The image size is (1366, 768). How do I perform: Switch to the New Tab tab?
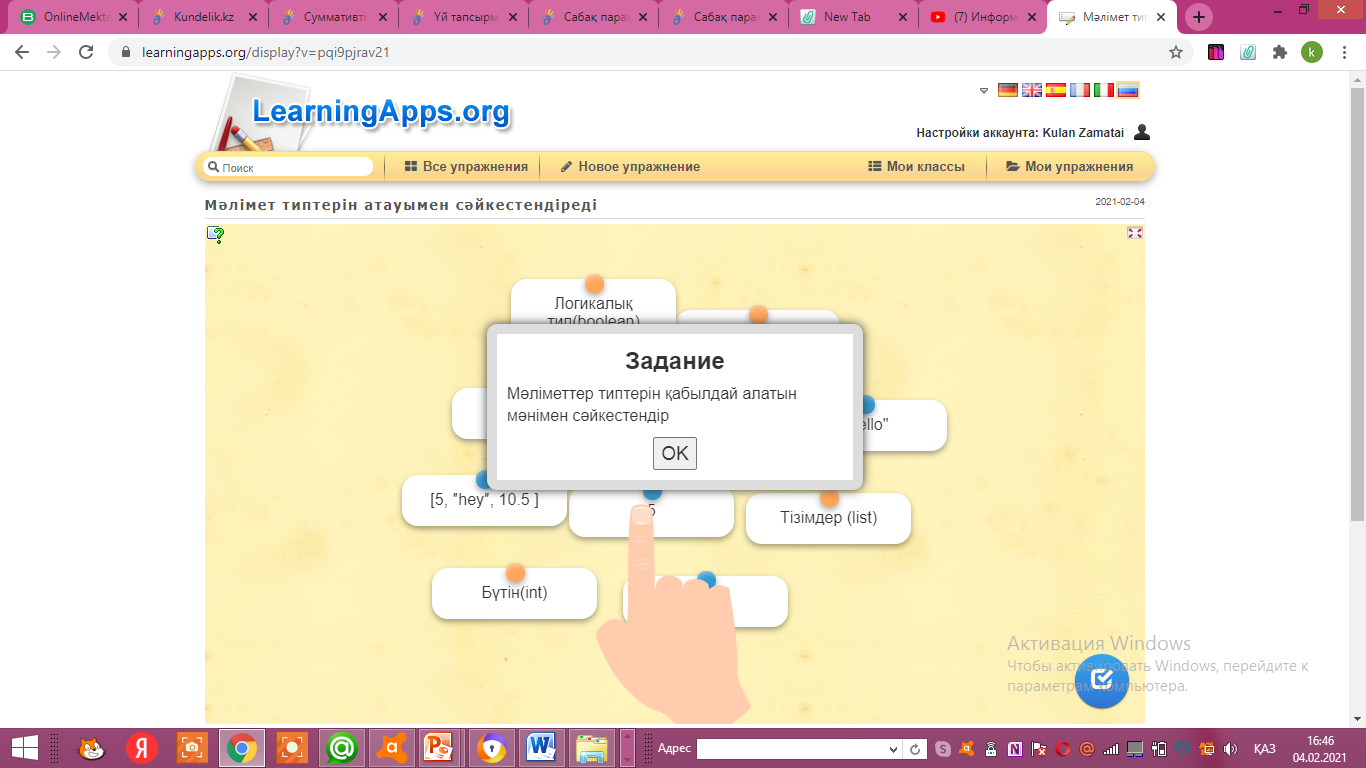[854, 17]
